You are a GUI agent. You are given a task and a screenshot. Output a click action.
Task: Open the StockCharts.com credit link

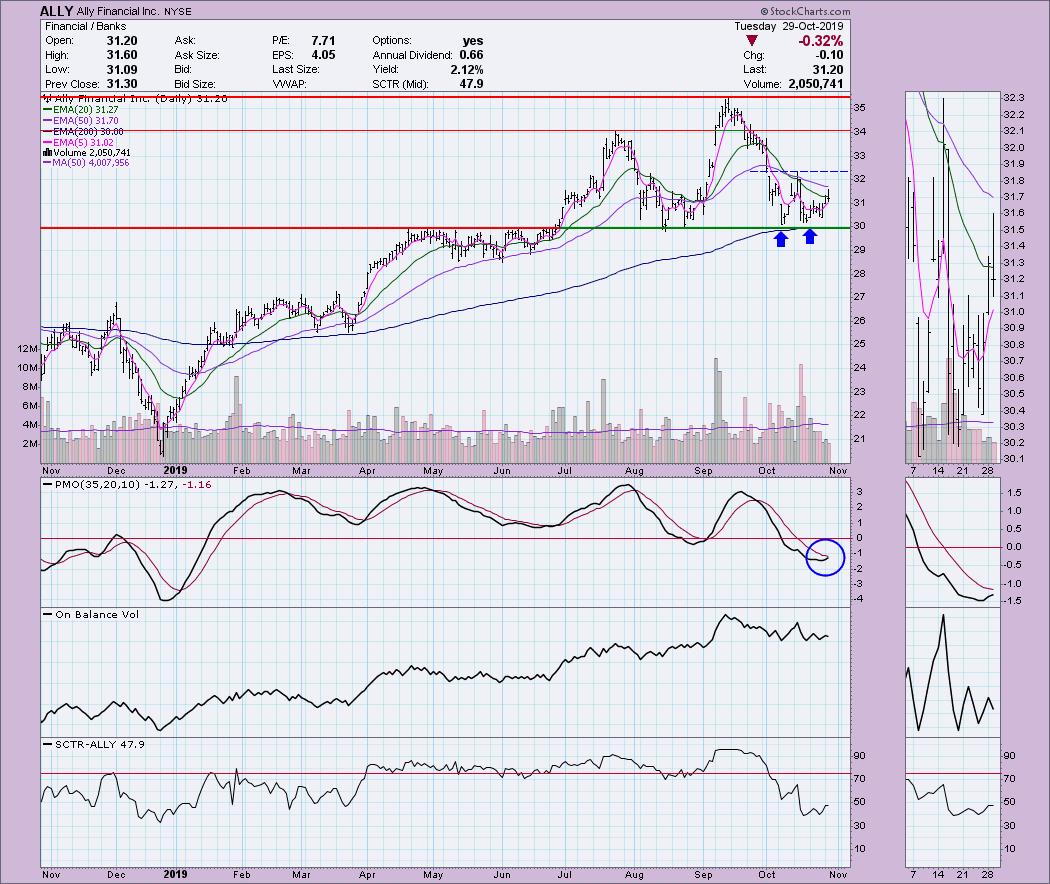[x=806, y=11]
